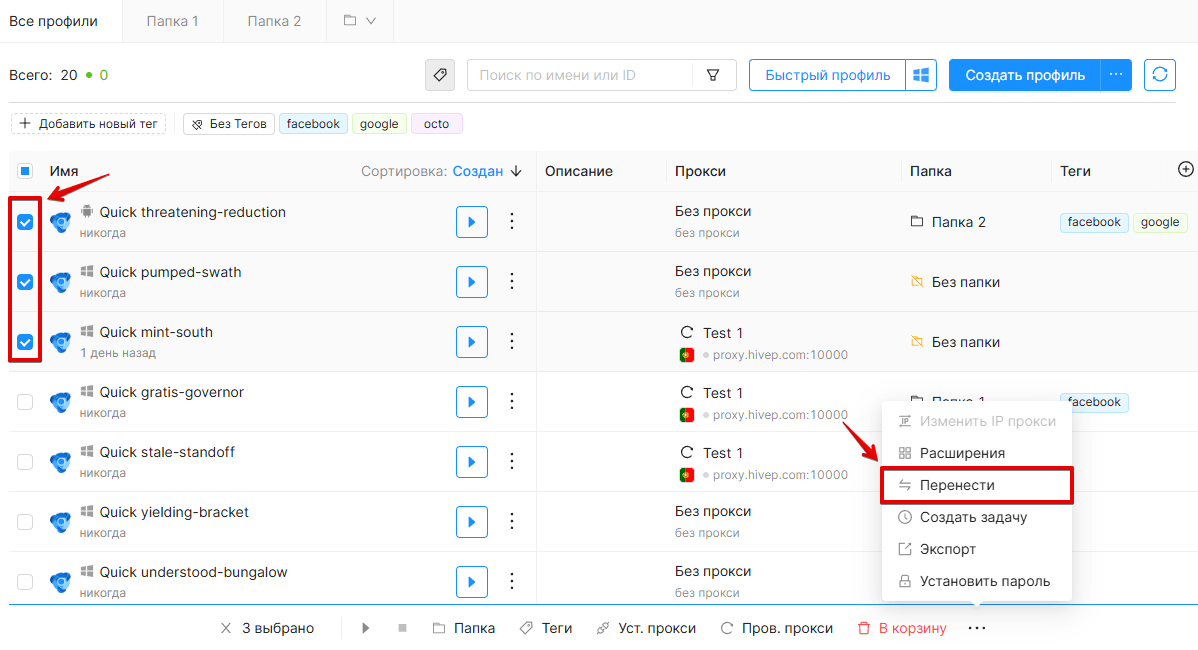
Task: Click the refresh profiles icon button
Action: click(x=1159, y=75)
